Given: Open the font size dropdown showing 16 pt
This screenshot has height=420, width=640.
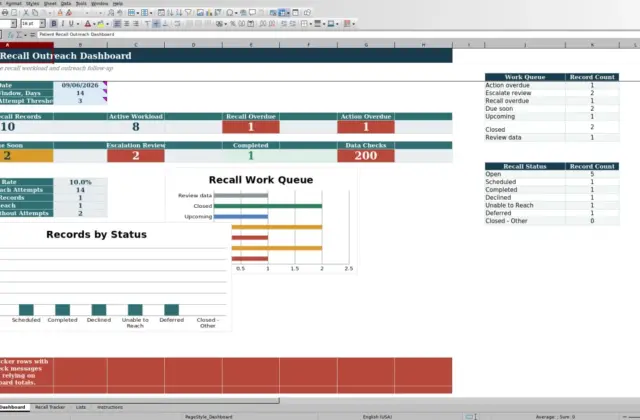Looking at the screenshot, I should pos(42,24).
